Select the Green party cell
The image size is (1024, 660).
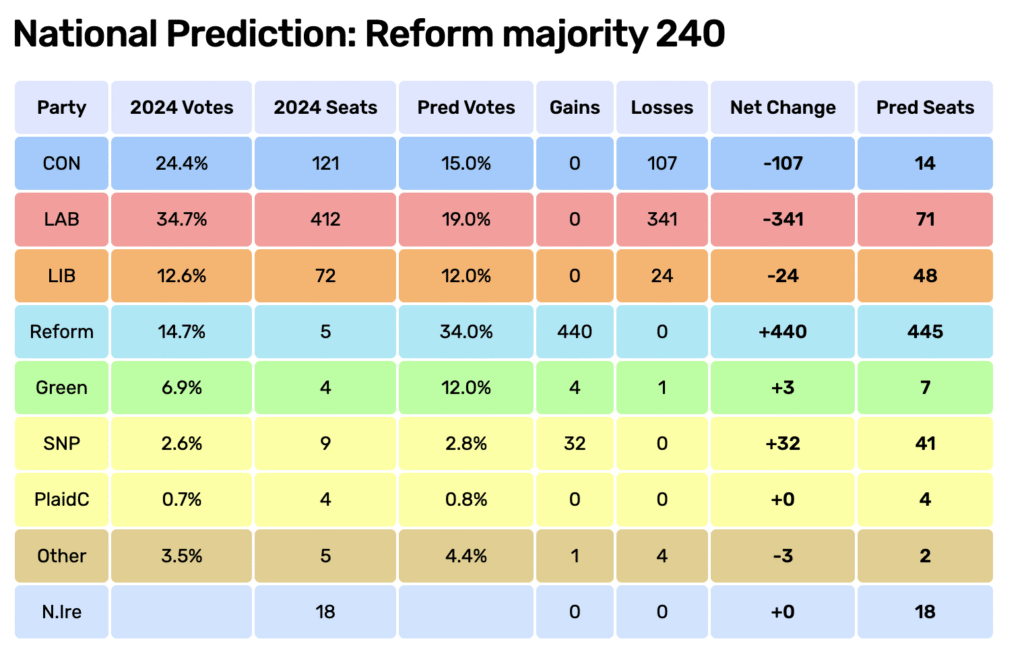[x=62, y=387]
